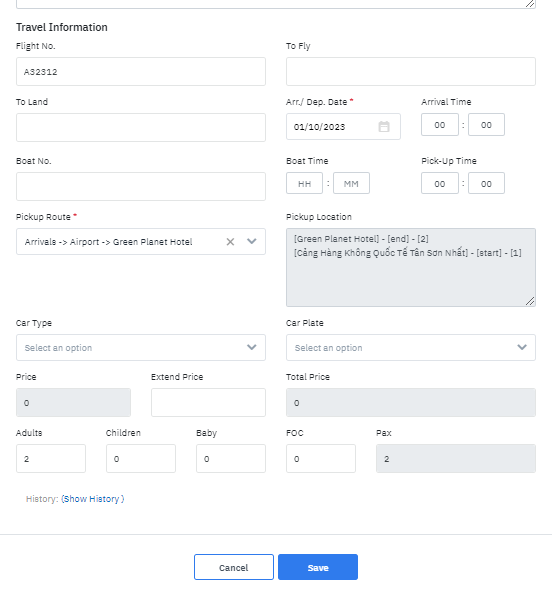Select the Boat Time MM box

tap(351, 183)
